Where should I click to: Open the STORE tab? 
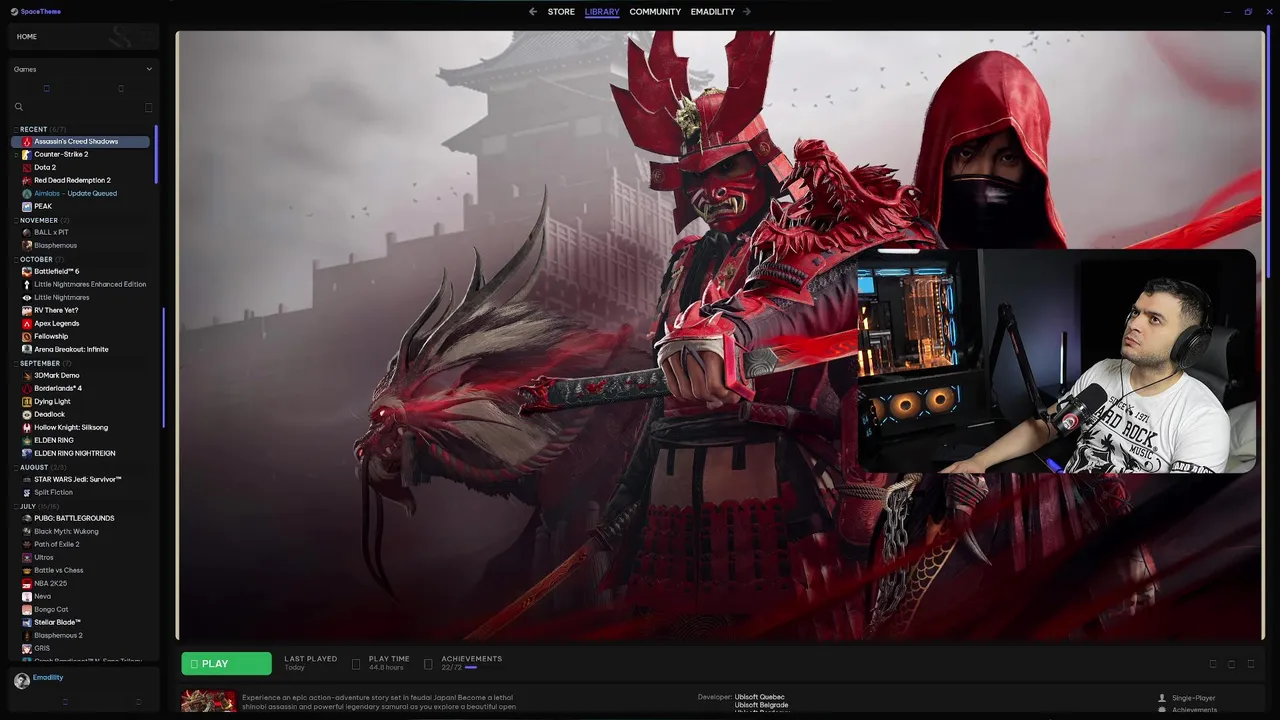point(561,12)
